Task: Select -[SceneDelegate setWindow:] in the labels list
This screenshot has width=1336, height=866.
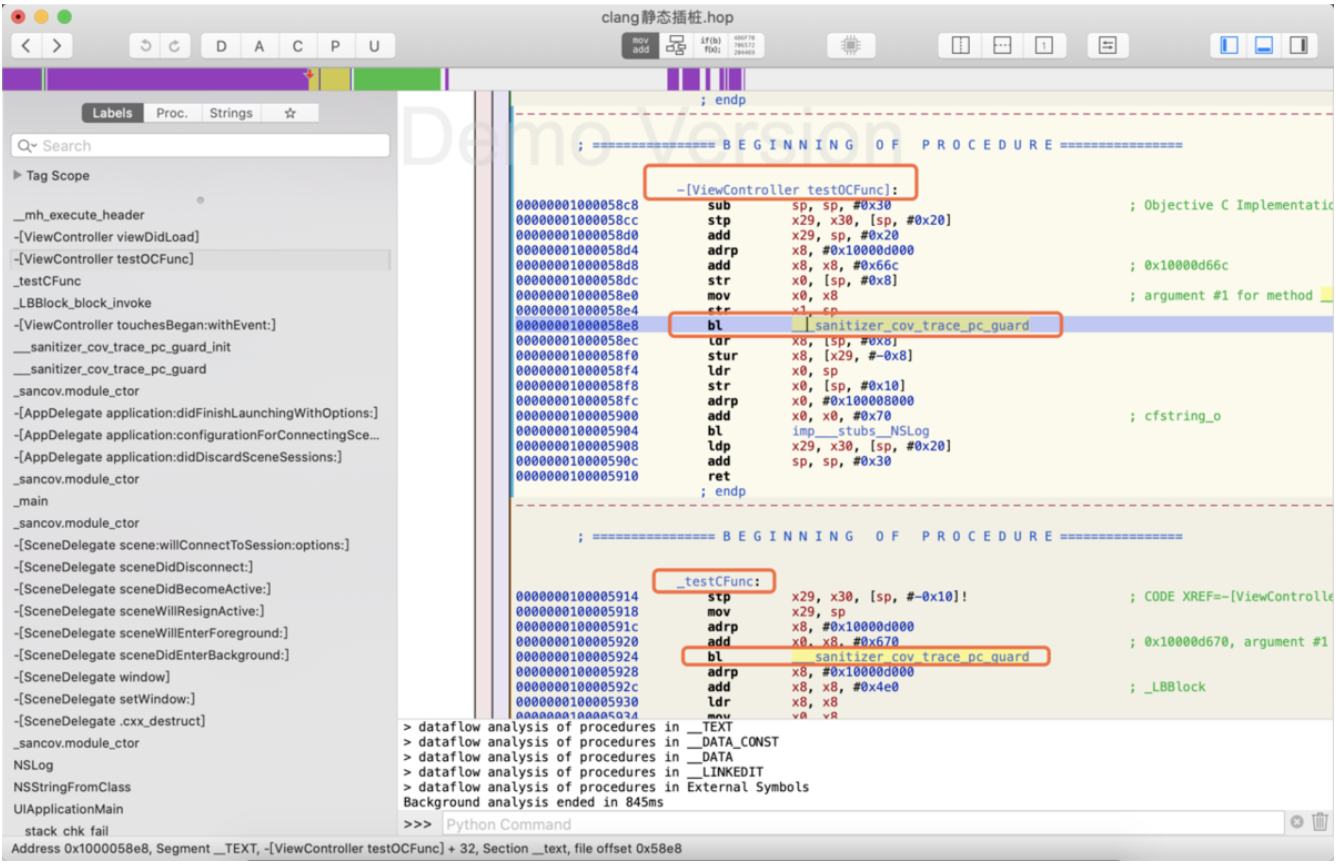Action: 104,699
